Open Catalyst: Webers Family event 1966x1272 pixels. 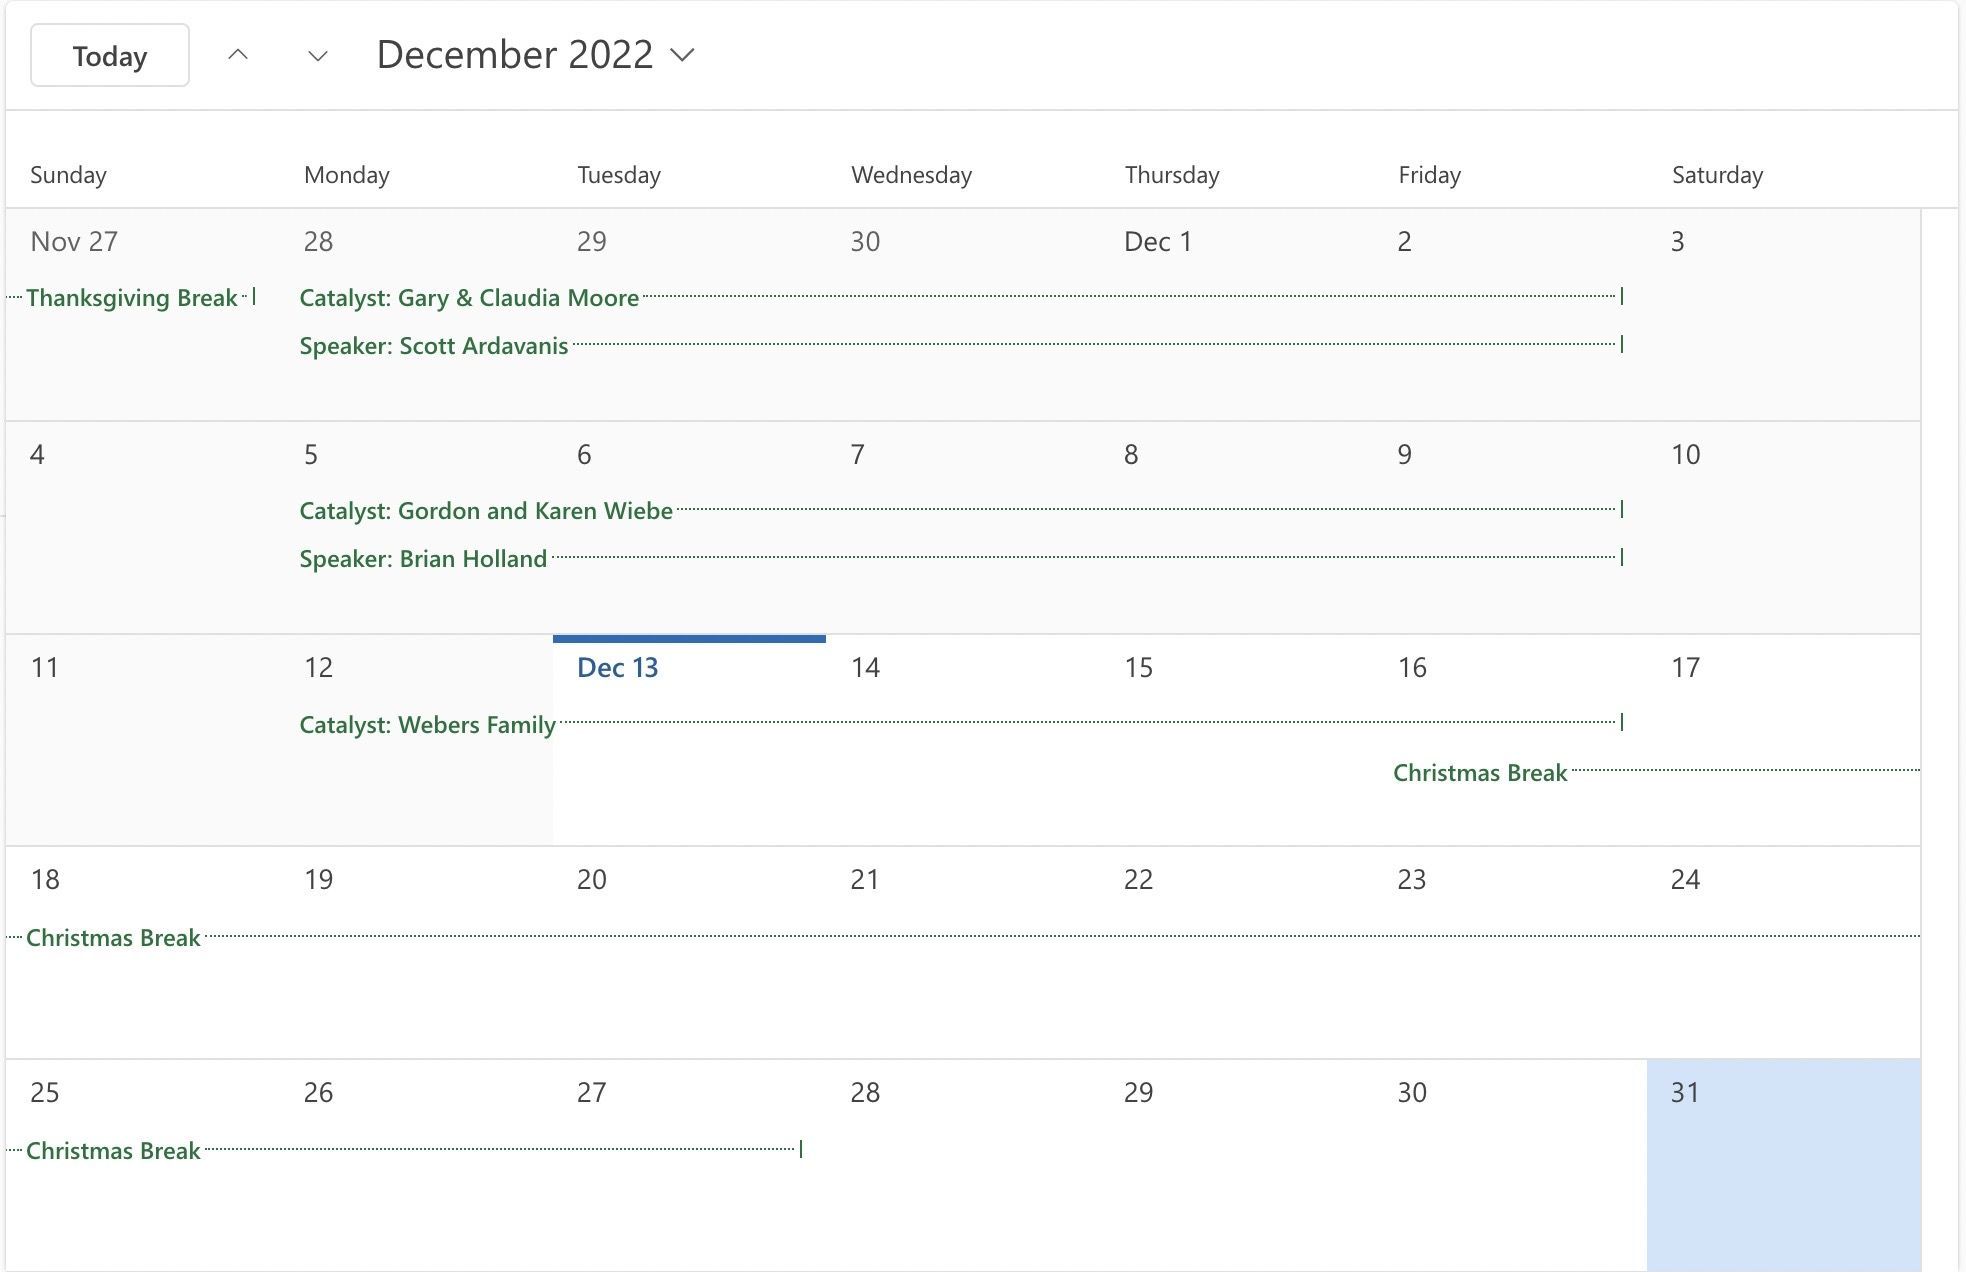pos(960,723)
